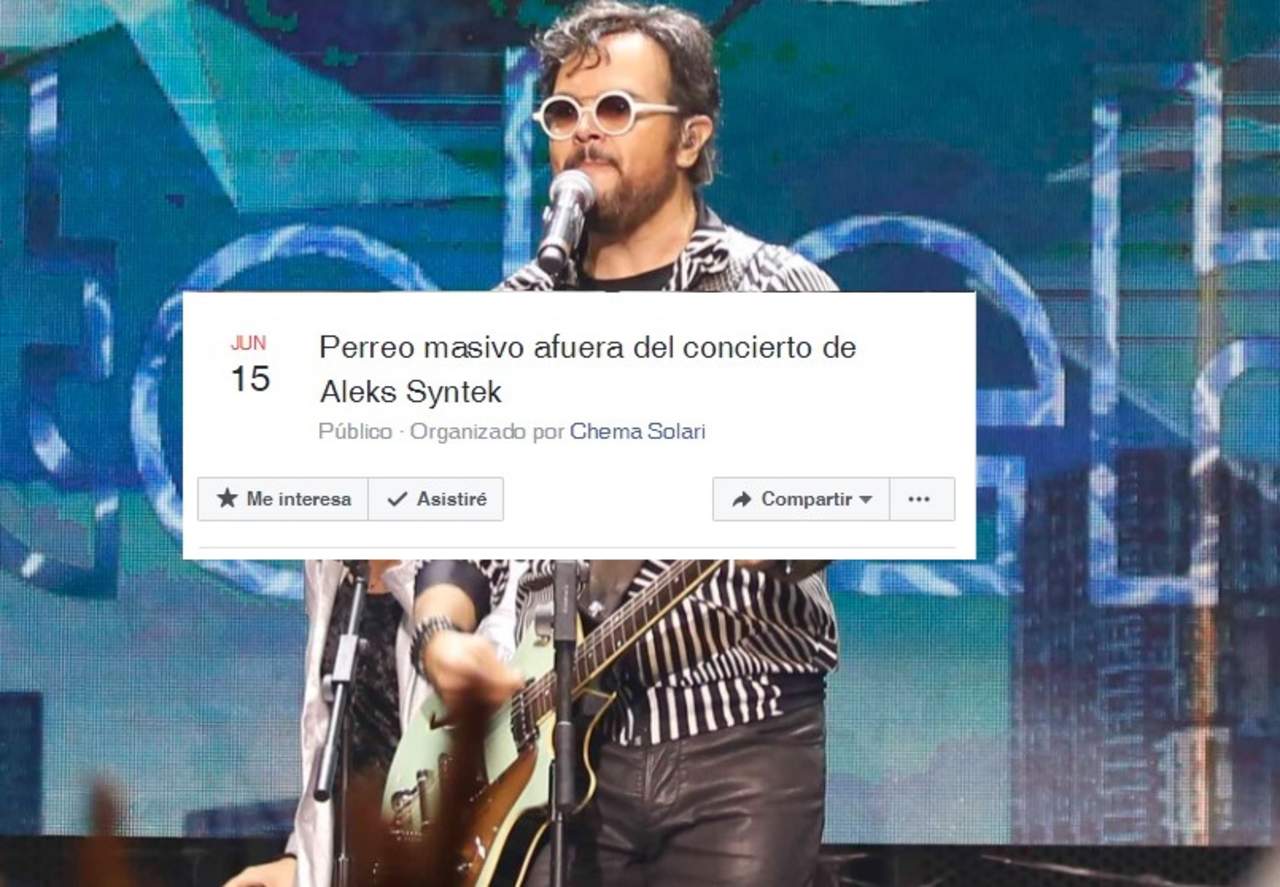Click the Aleks Syntek name in the title
The image size is (1280, 887).
pyautogui.click(x=410, y=392)
